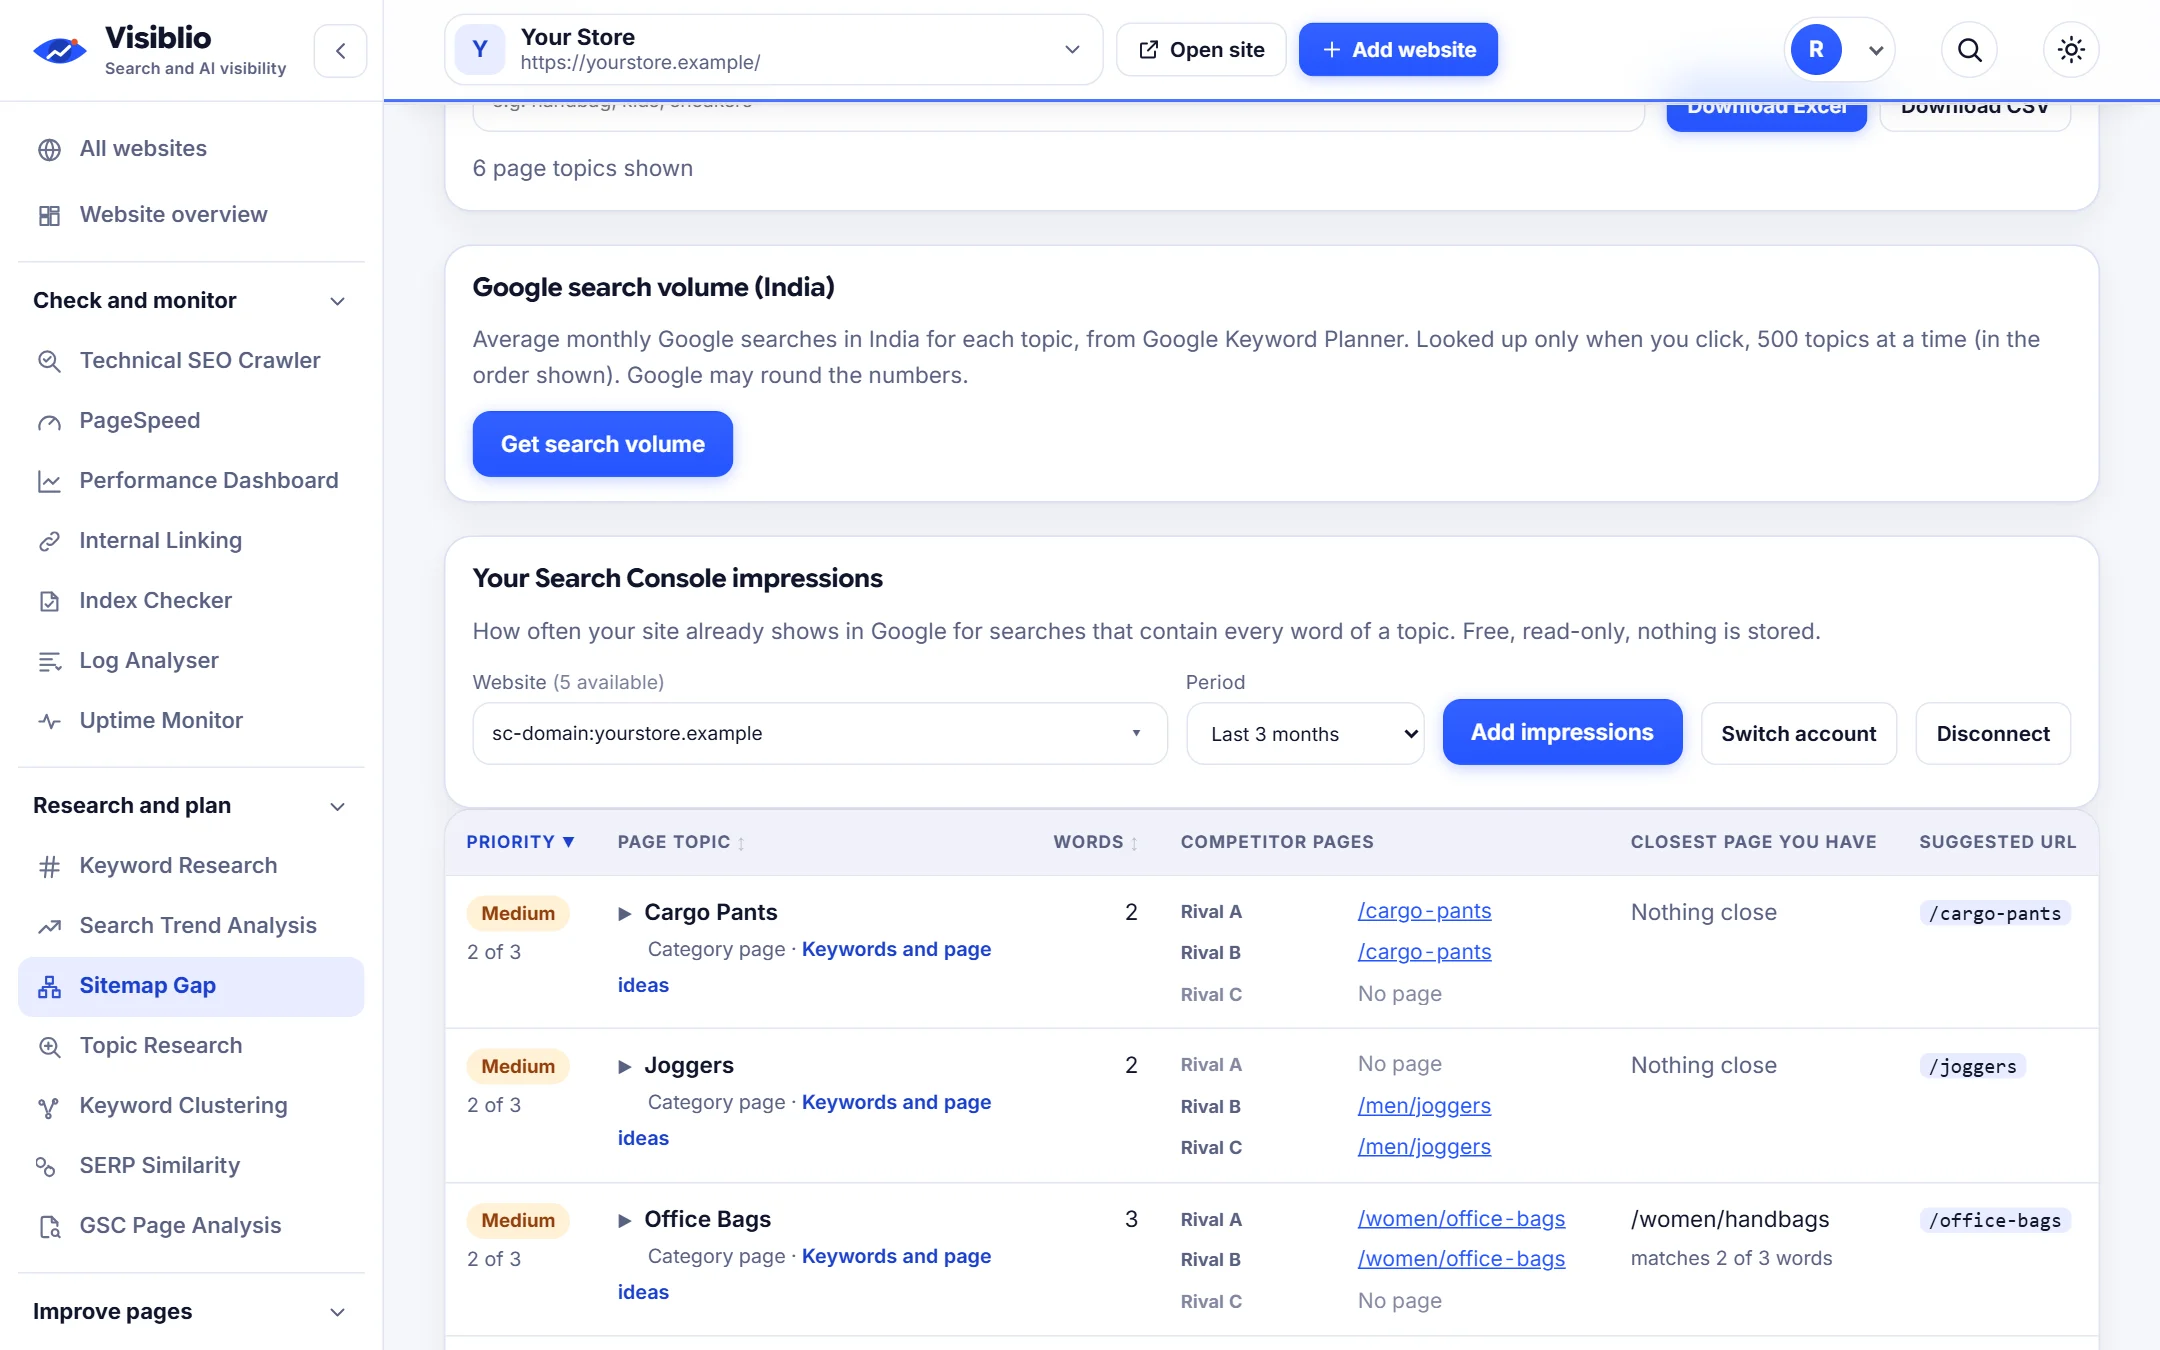Click Switch account button

(1798, 734)
